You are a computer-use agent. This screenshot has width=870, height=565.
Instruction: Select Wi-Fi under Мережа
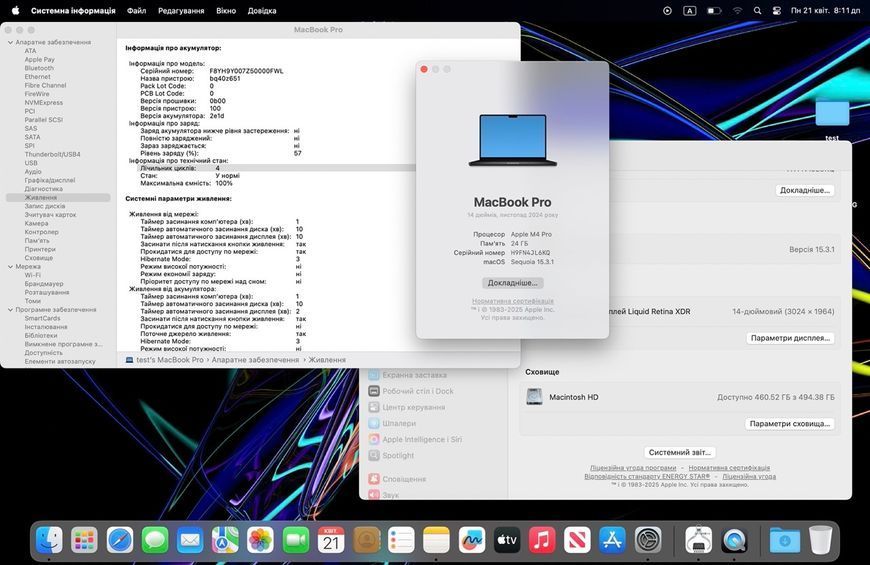pyautogui.click(x=32, y=275)
